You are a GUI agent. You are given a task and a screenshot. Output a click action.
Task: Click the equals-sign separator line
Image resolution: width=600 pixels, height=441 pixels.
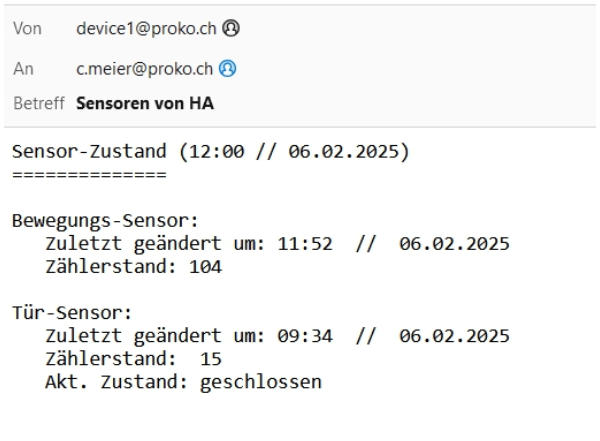[x=89, y=175]
